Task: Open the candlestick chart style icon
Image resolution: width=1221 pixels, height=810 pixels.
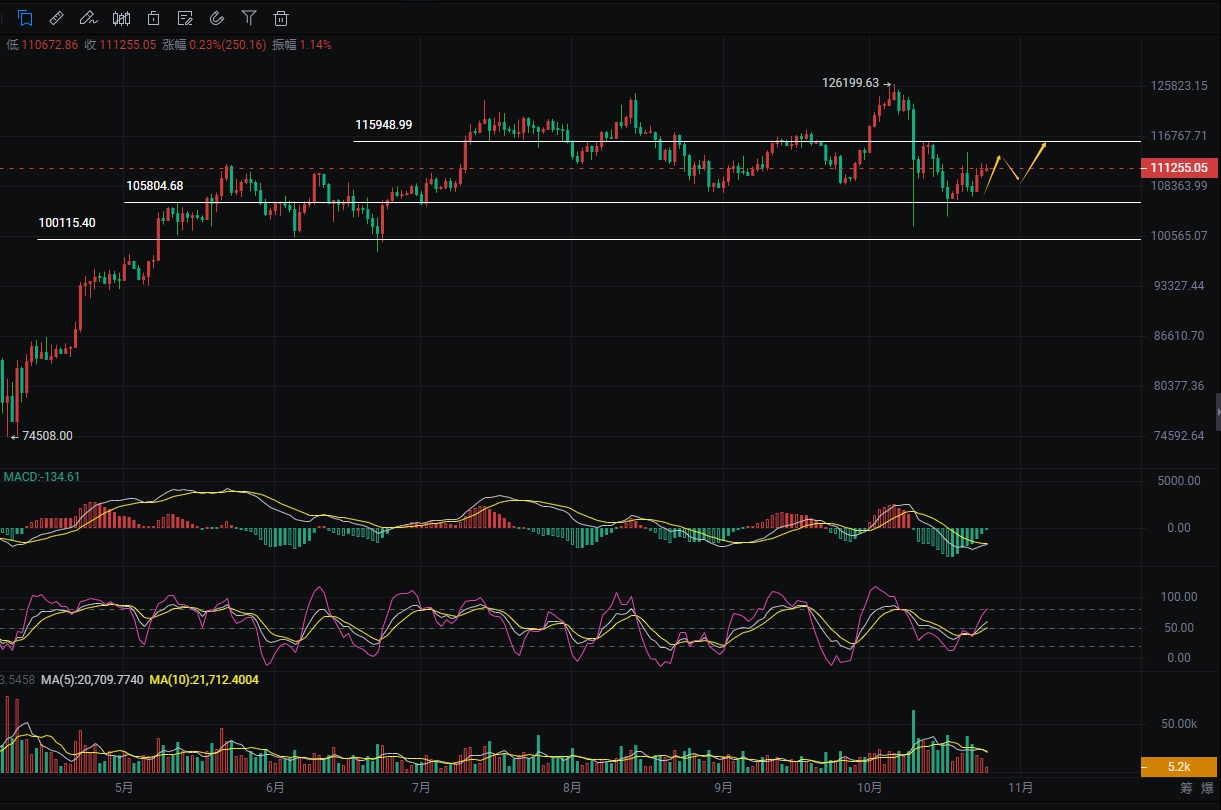Action: 121,17
